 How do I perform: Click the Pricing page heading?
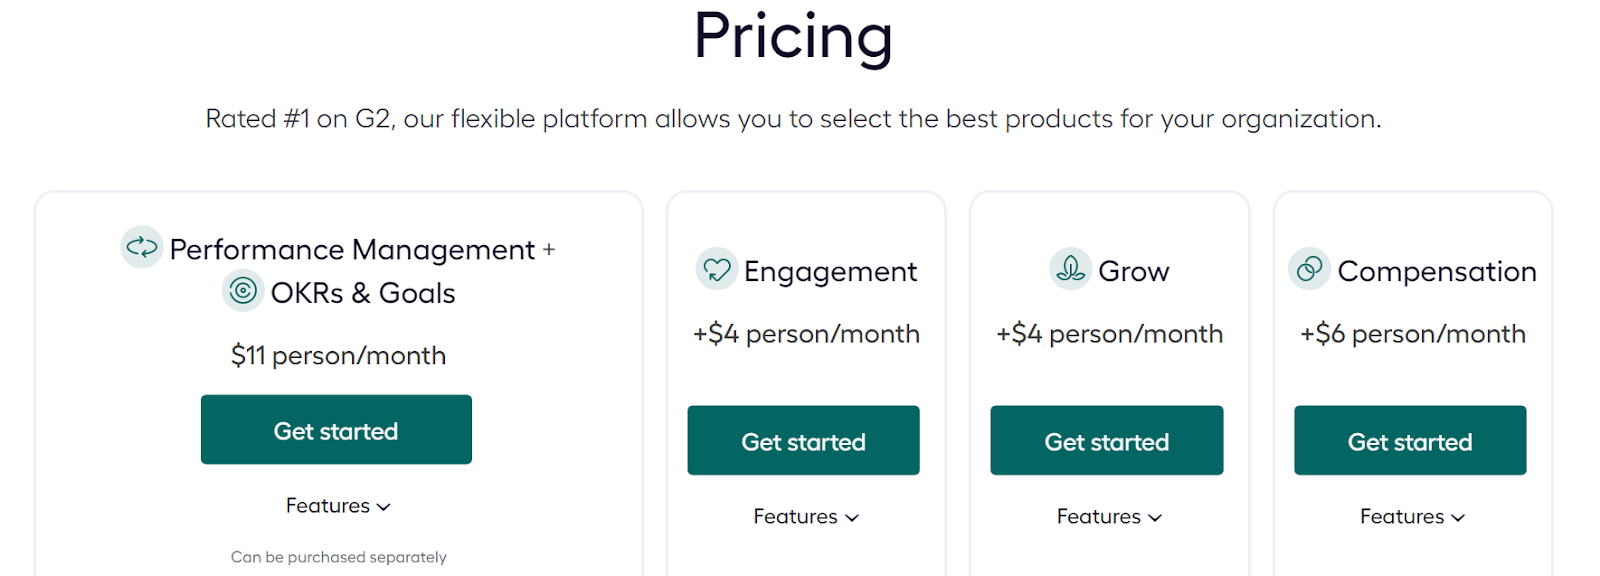pos(793,37)
